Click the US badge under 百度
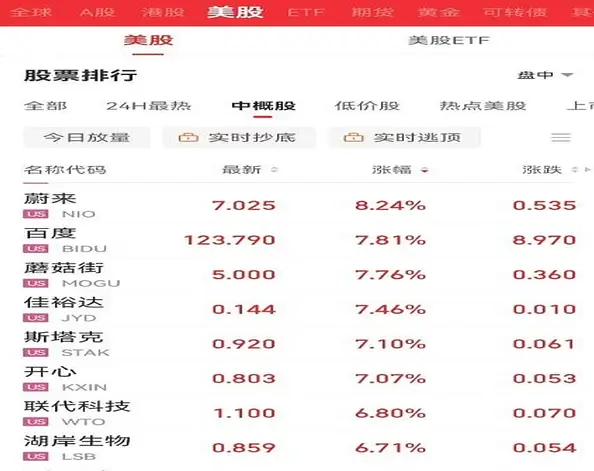 36,249
